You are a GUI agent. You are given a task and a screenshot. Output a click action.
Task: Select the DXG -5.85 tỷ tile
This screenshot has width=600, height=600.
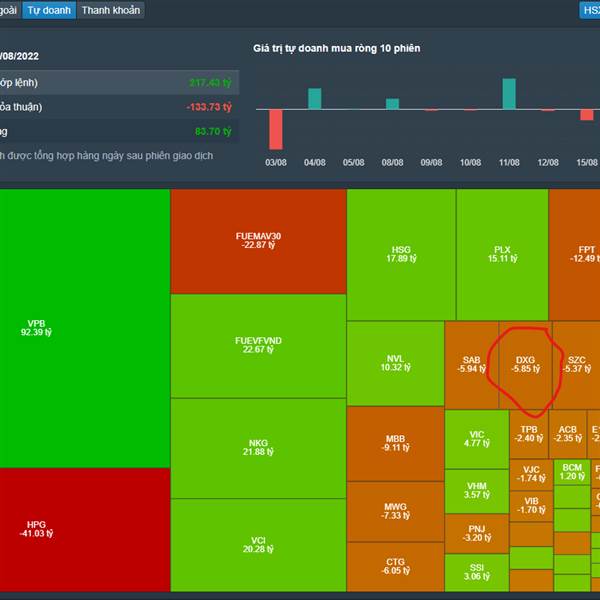(526, 365)
